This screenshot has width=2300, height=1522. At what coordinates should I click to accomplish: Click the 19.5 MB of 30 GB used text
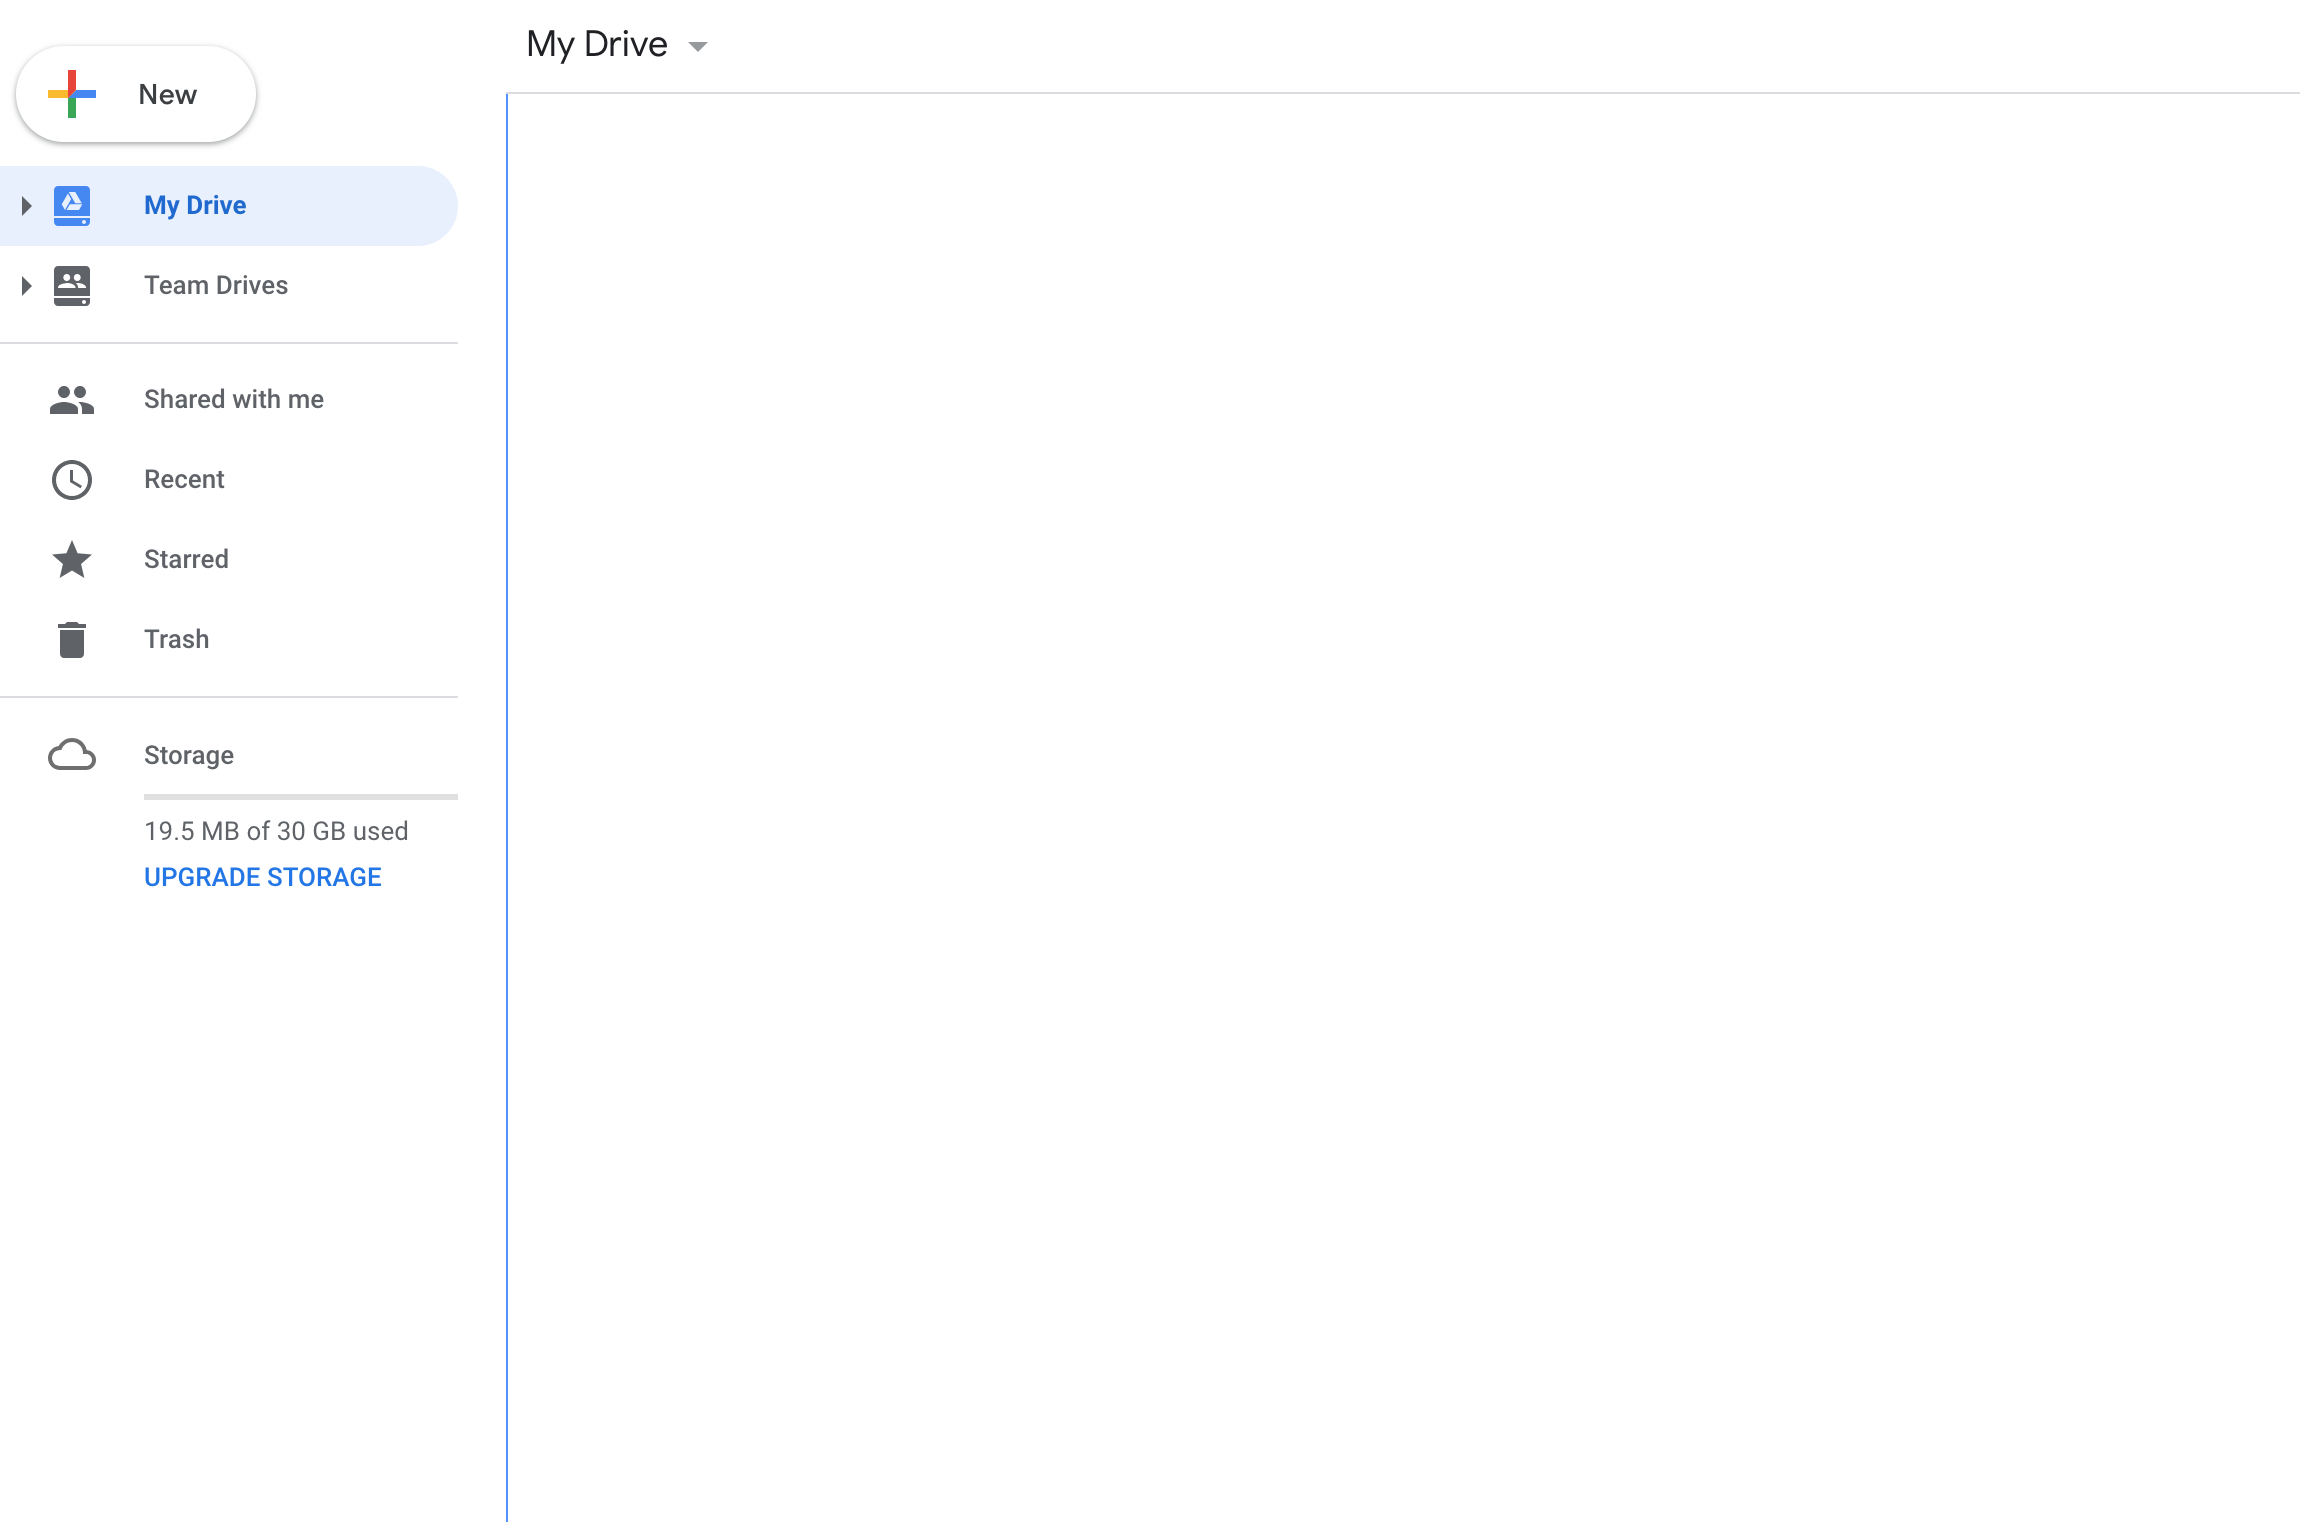coord(276,831)
